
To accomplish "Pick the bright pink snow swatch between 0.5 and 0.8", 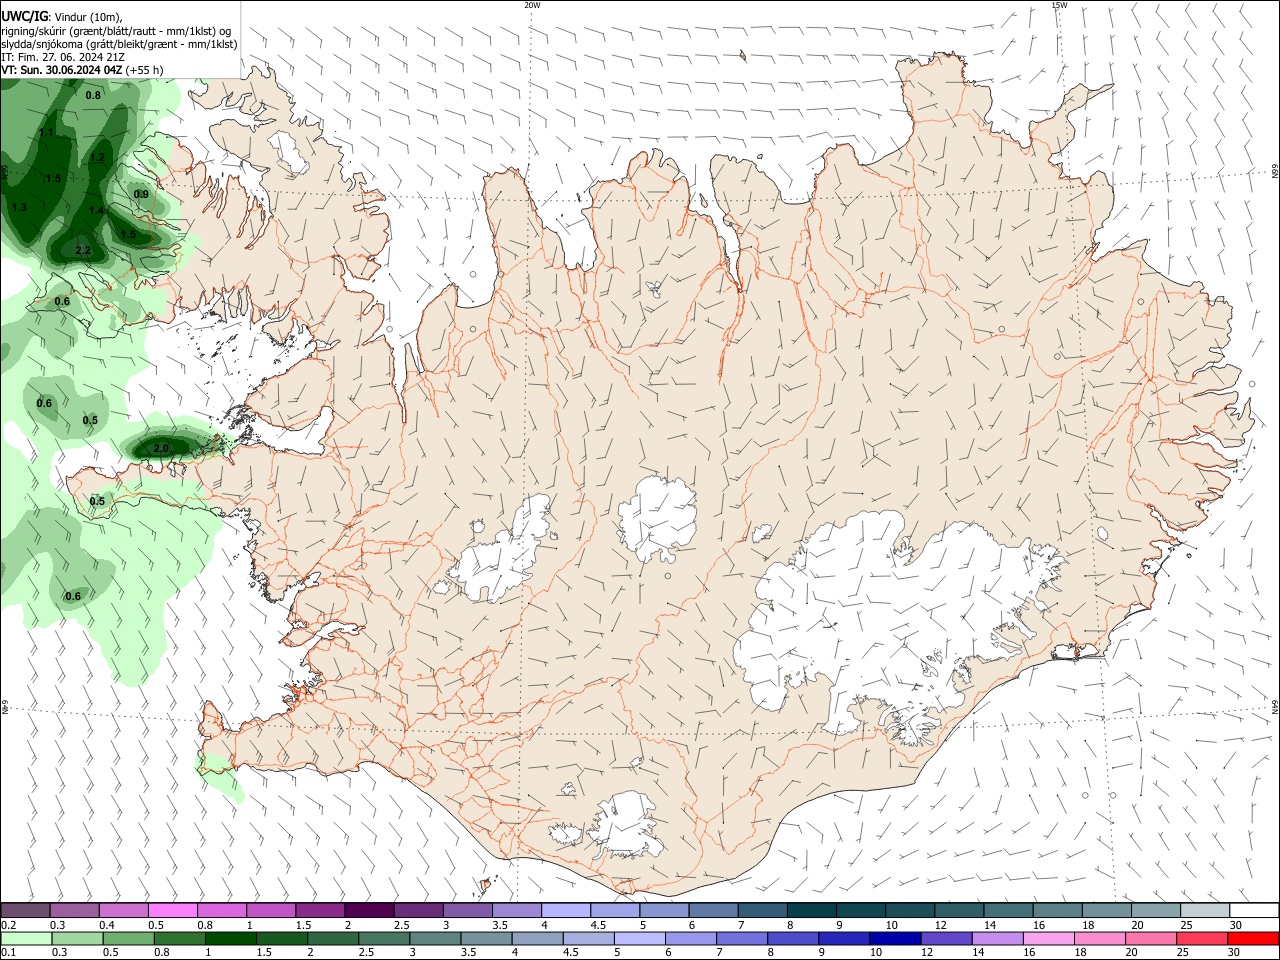I will point(173,911).
